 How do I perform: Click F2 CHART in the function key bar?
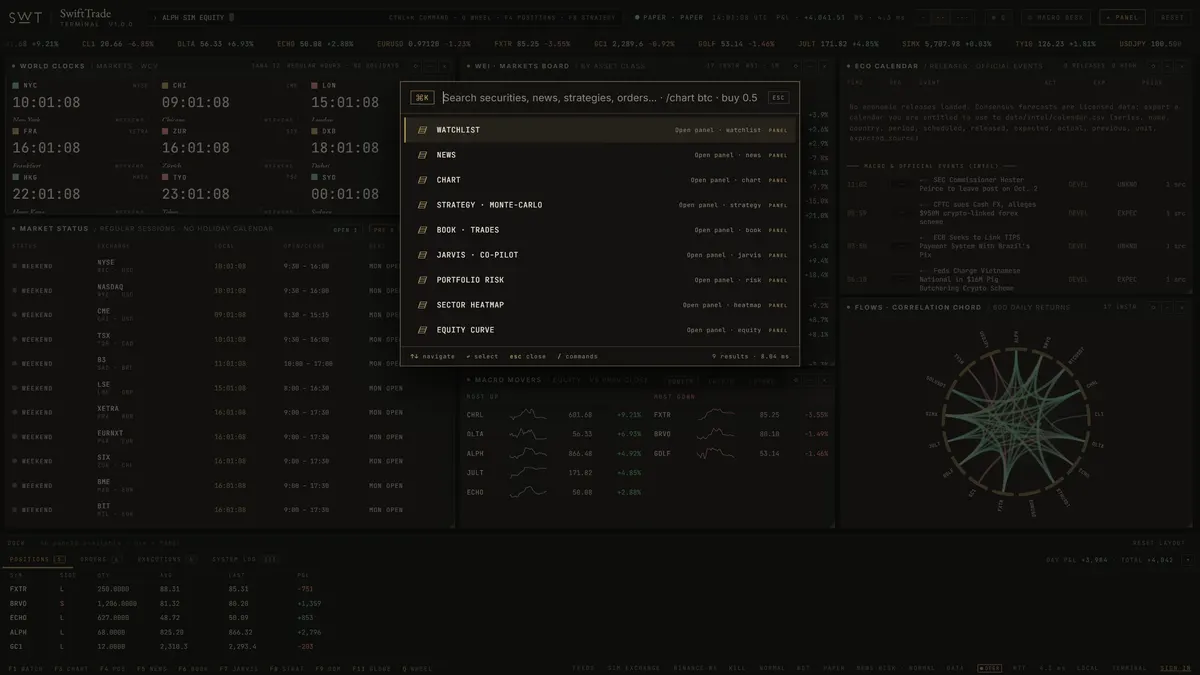click(71, 668)
